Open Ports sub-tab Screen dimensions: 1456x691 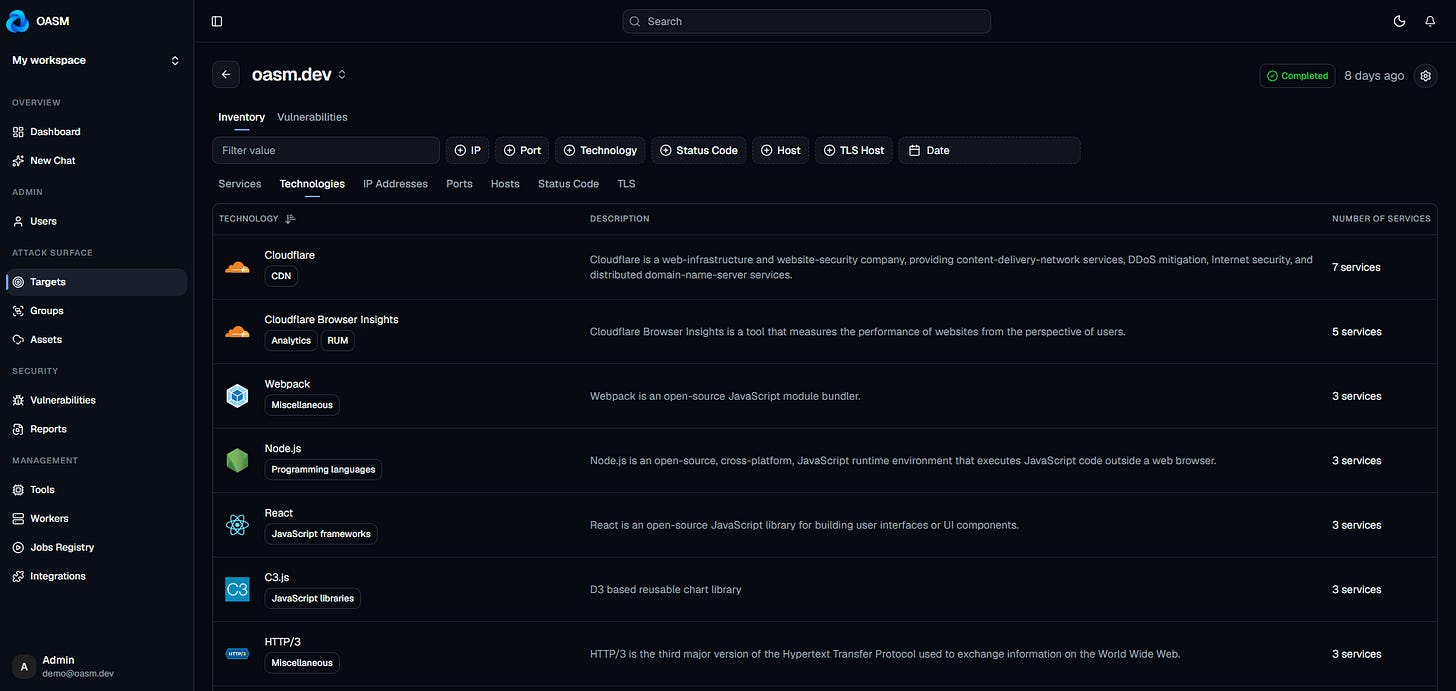(459, 184)
